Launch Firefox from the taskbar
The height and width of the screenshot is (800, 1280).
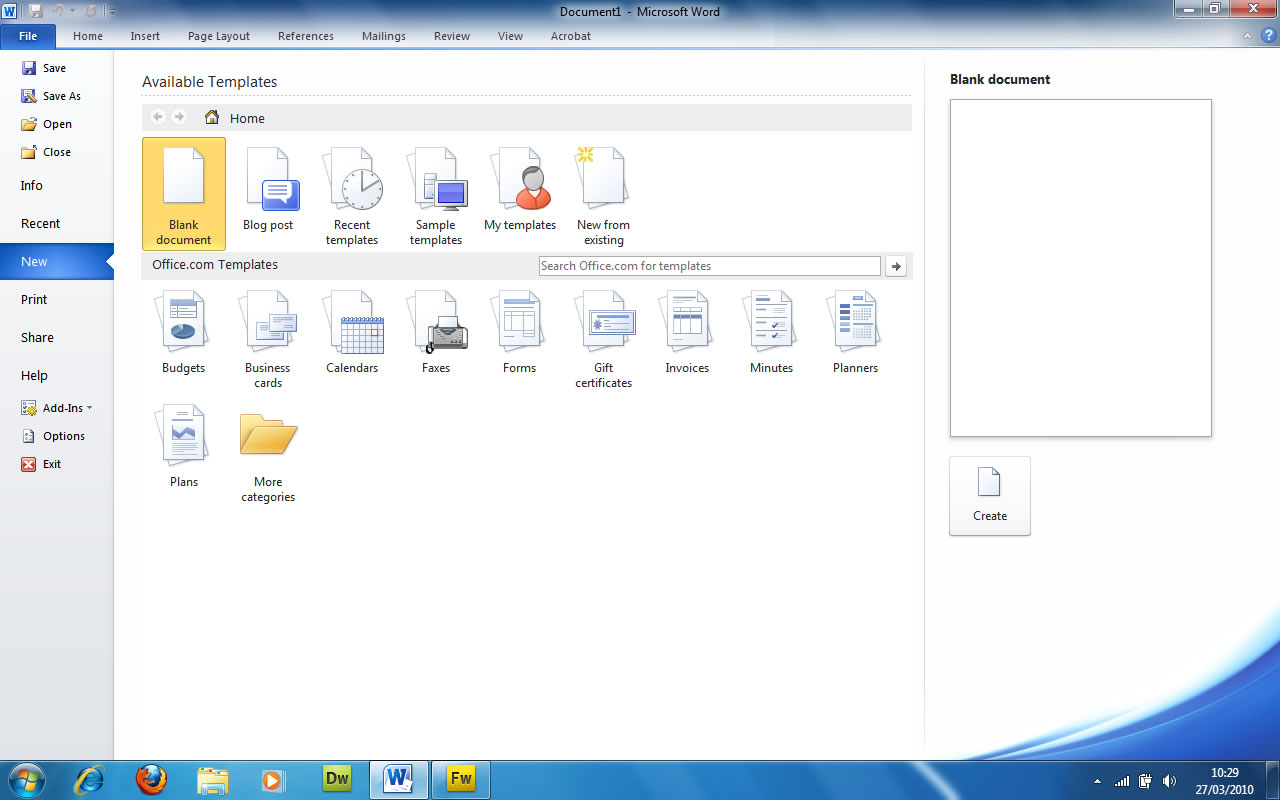[151, 779]
